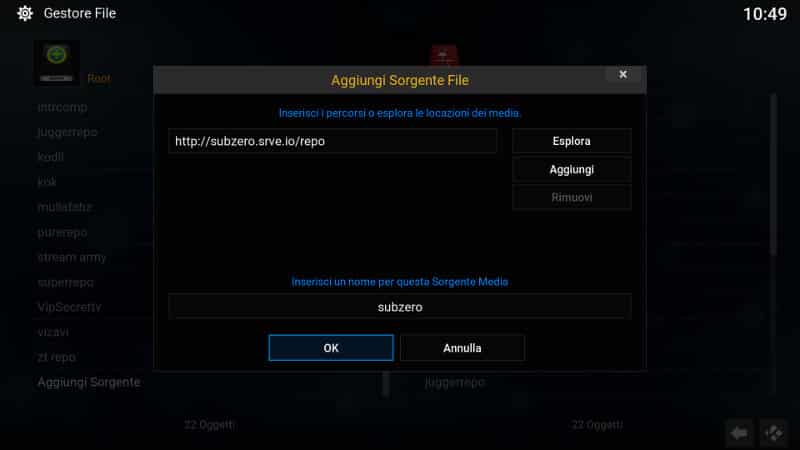Screen dimensions: 800x450
Task: Click the right pane scrollbar
Action: [773, 173]
